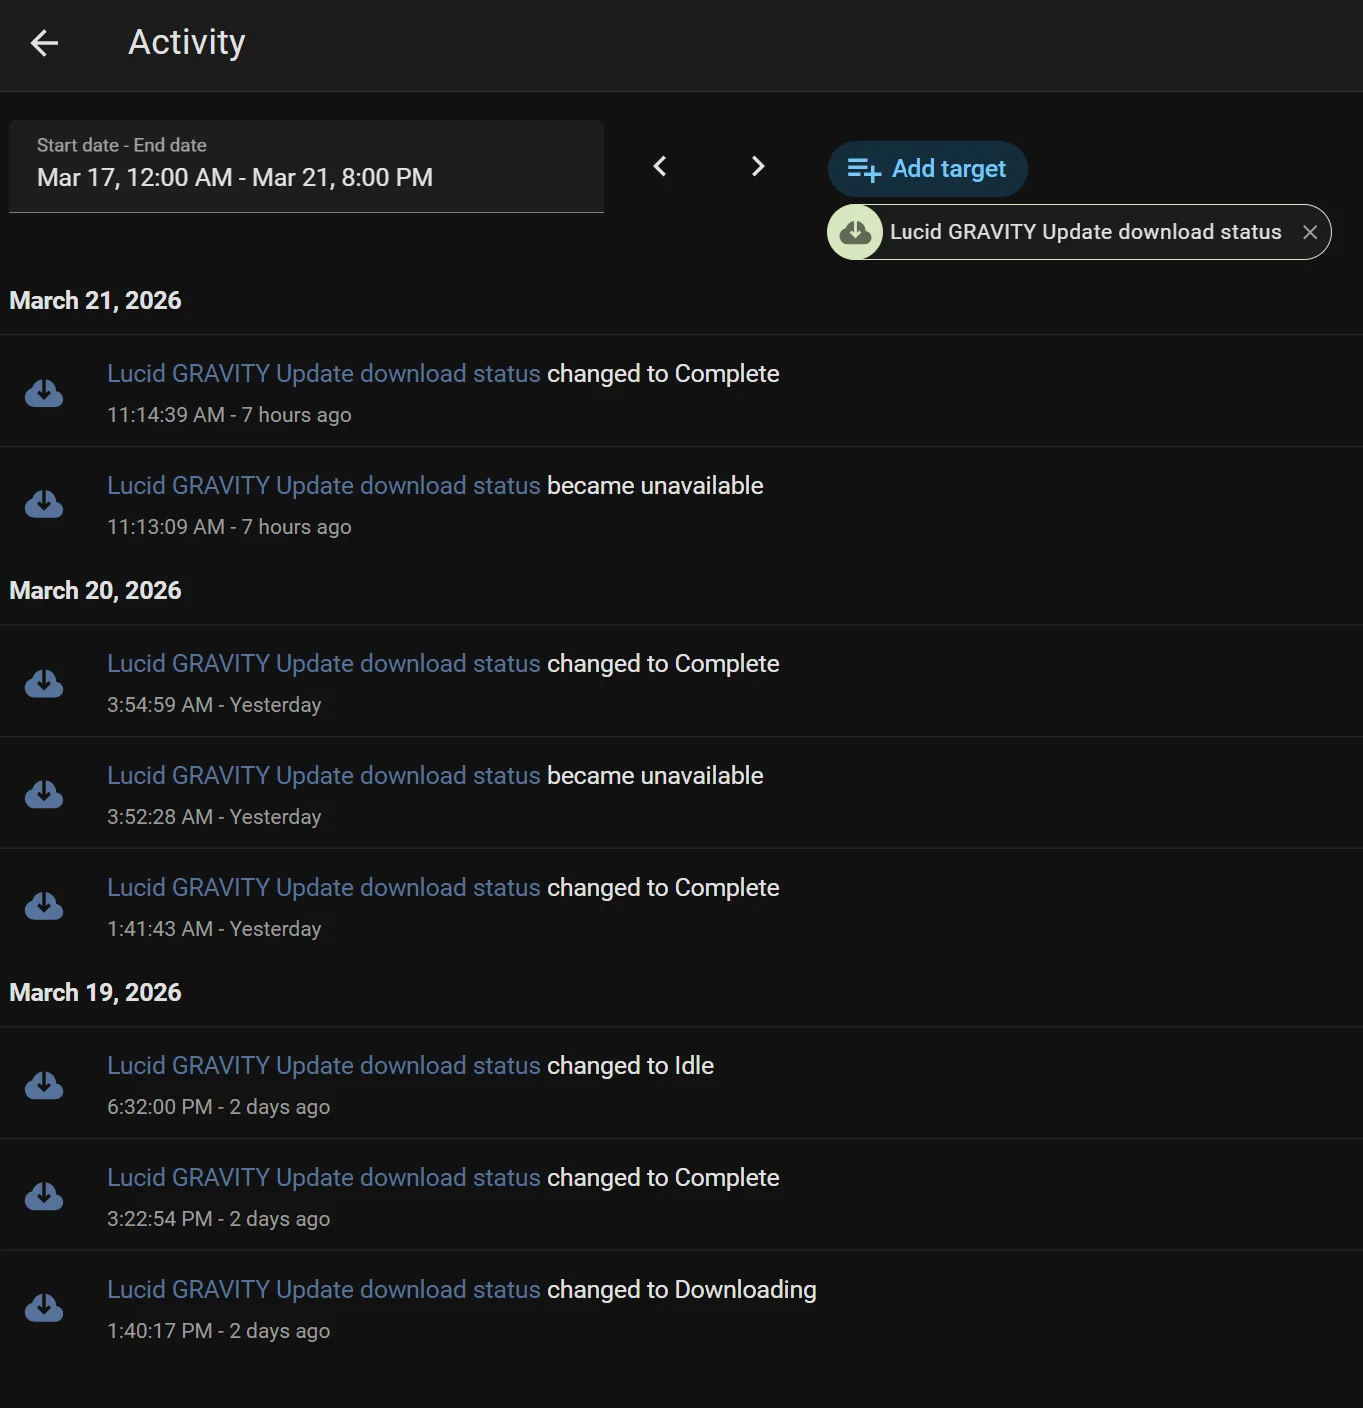Click the 11:13:09 AM - 7 hours ago timestamp
This screenshot has height=1408, width=1363.
[x=229, y=527]
